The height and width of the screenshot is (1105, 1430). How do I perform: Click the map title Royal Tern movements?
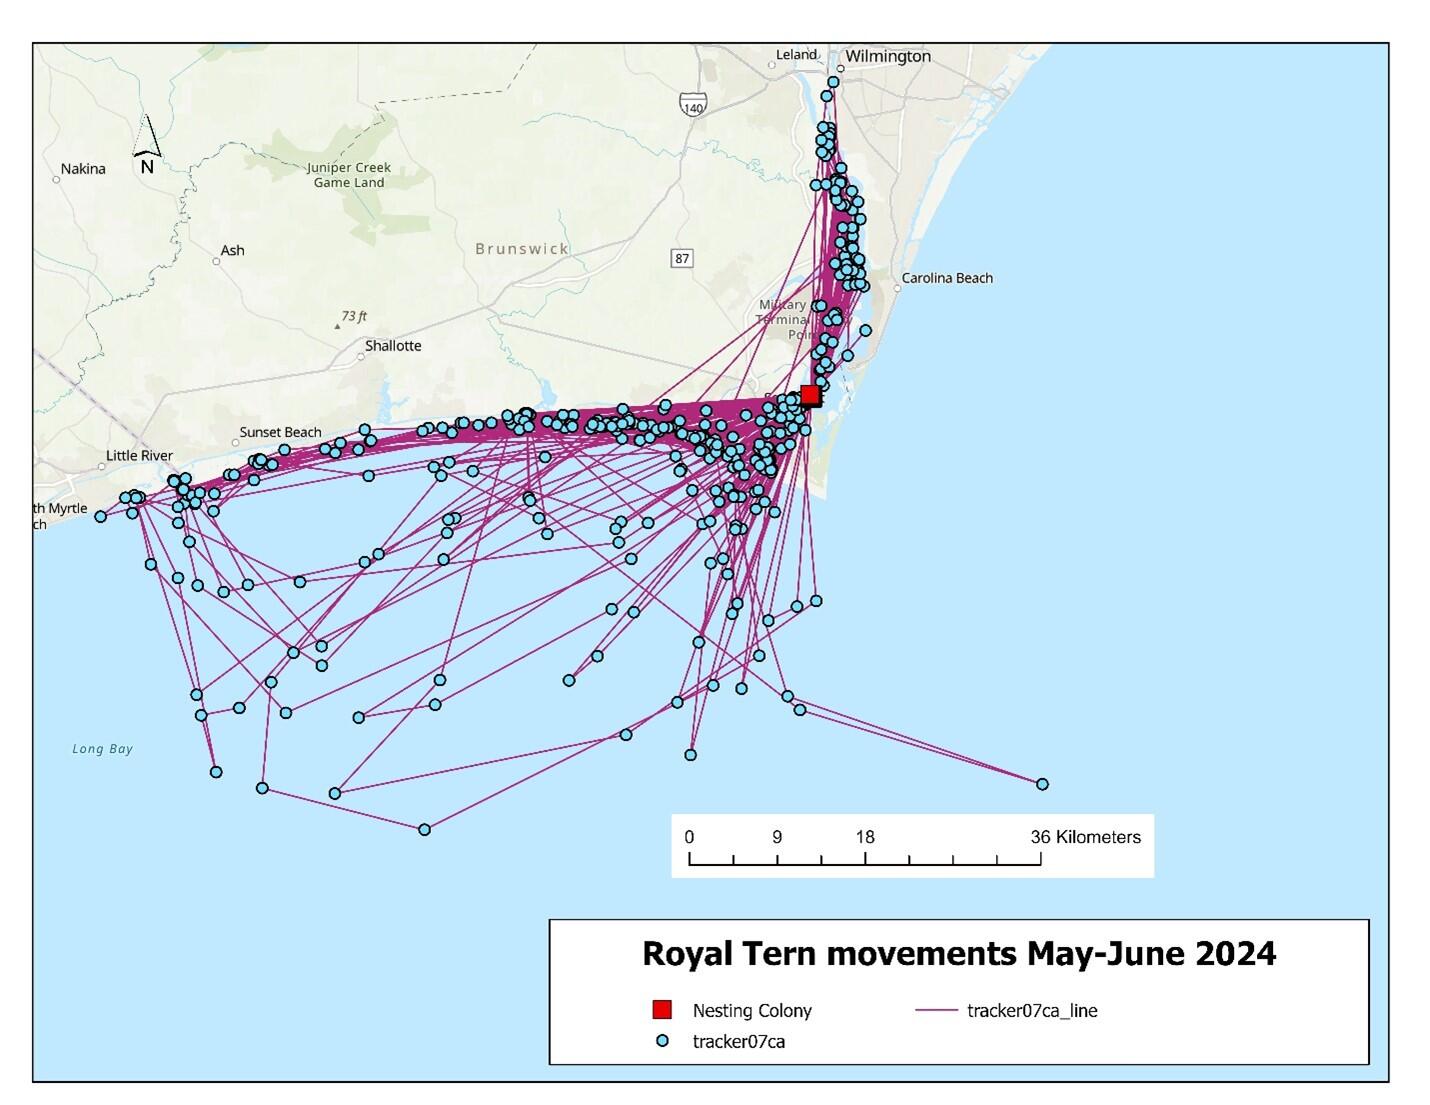[959, 953]
